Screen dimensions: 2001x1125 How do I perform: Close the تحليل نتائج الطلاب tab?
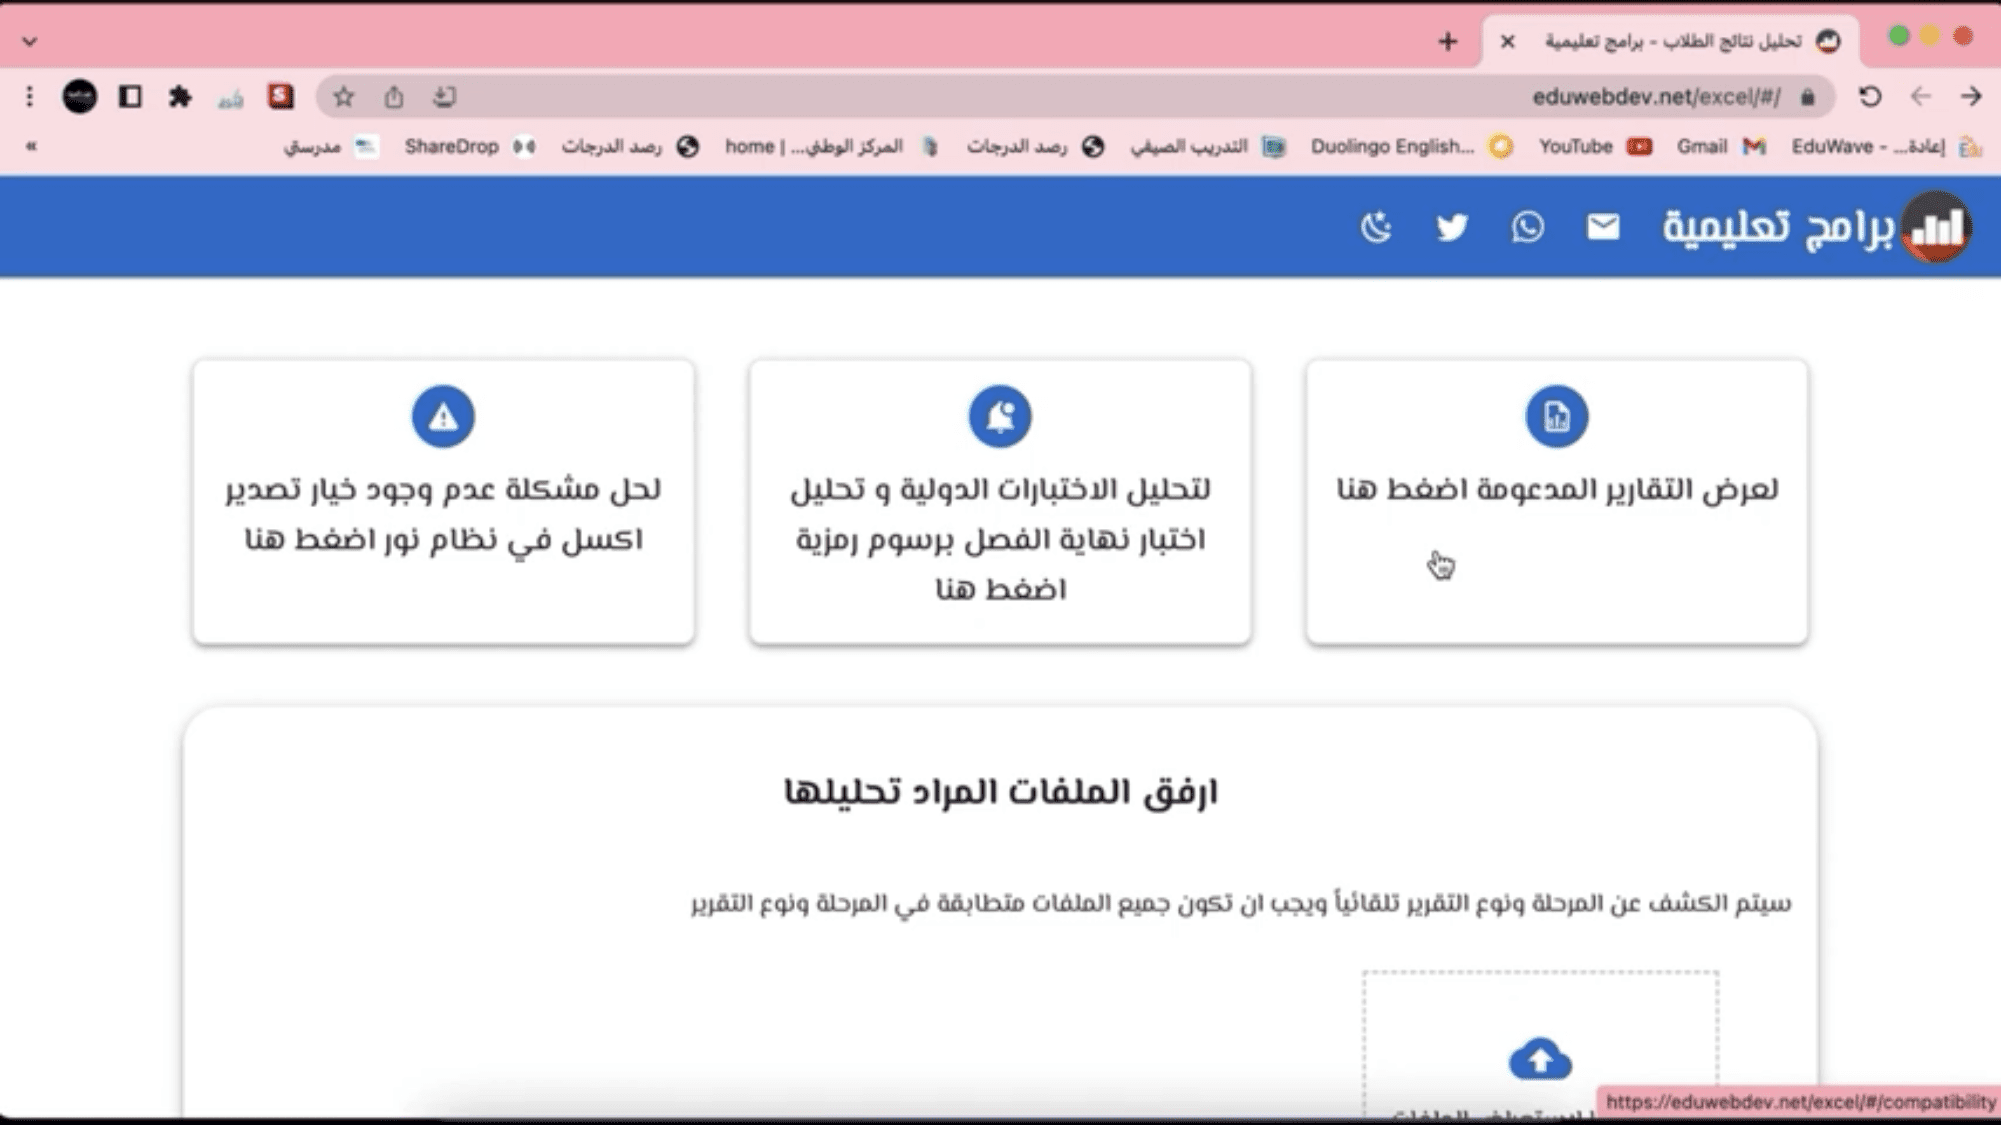[x=1507, y=41]
